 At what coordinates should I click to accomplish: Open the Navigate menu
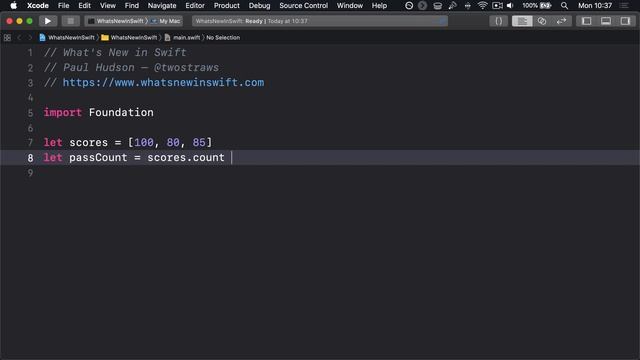click(x=162, y=5)
